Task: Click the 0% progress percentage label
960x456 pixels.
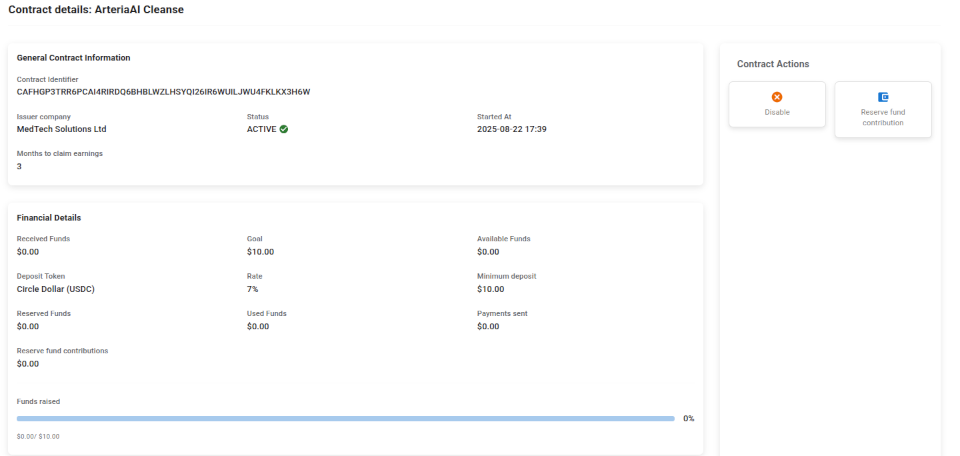Action: 688,418
